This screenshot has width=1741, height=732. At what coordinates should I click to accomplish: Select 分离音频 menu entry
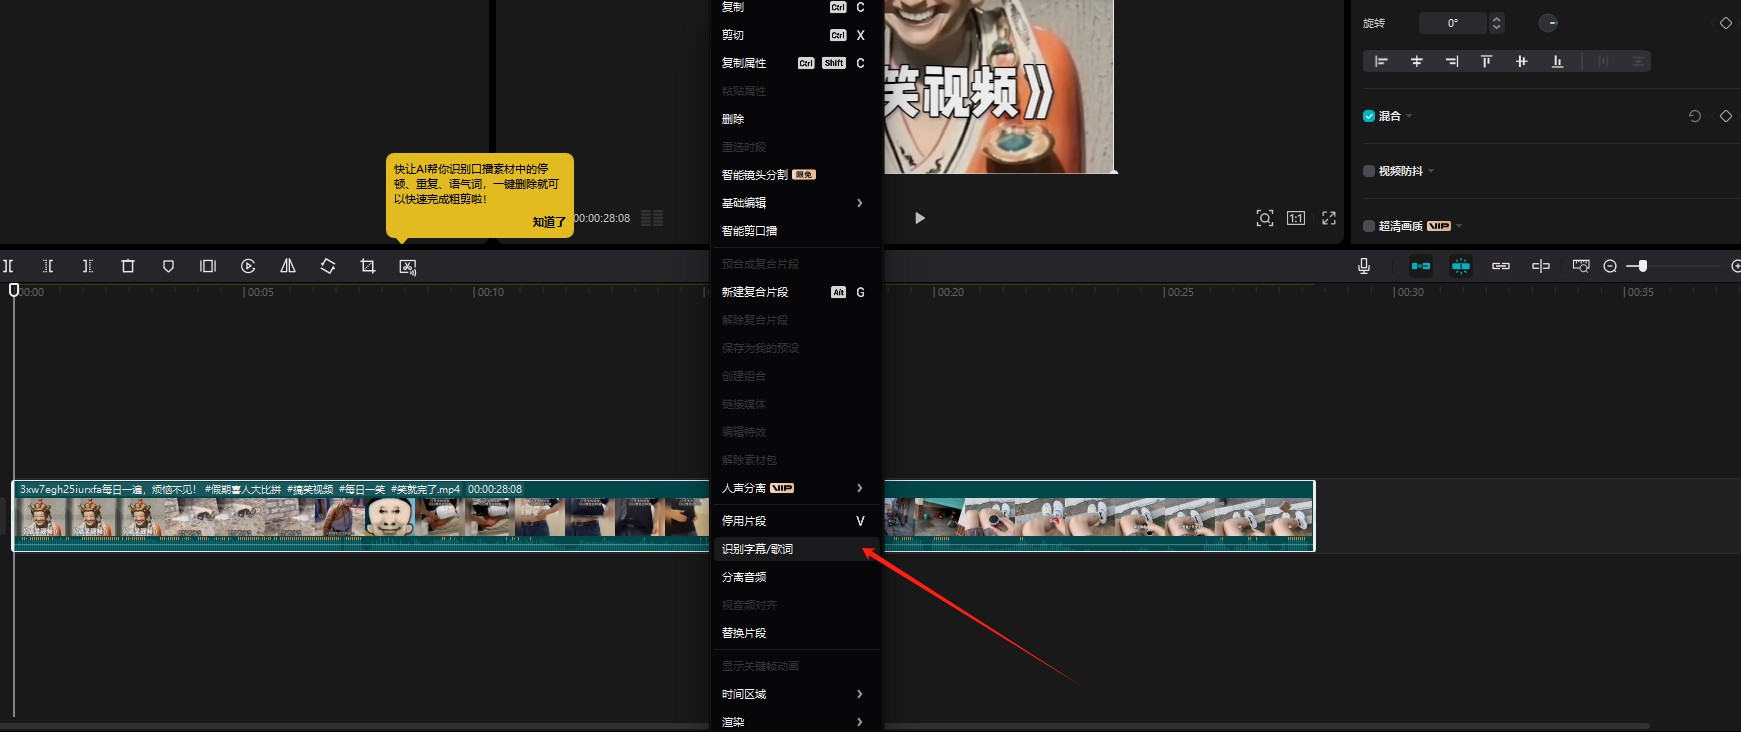(x=796, y=577)
